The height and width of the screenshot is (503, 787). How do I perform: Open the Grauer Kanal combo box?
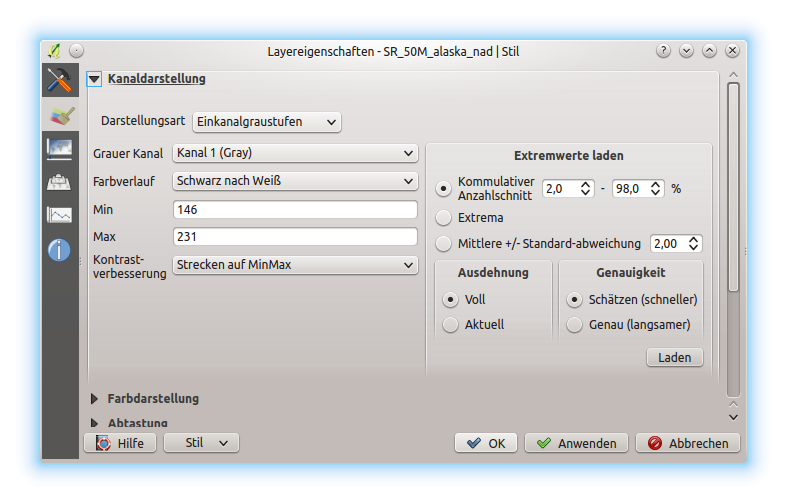[294, 153]
